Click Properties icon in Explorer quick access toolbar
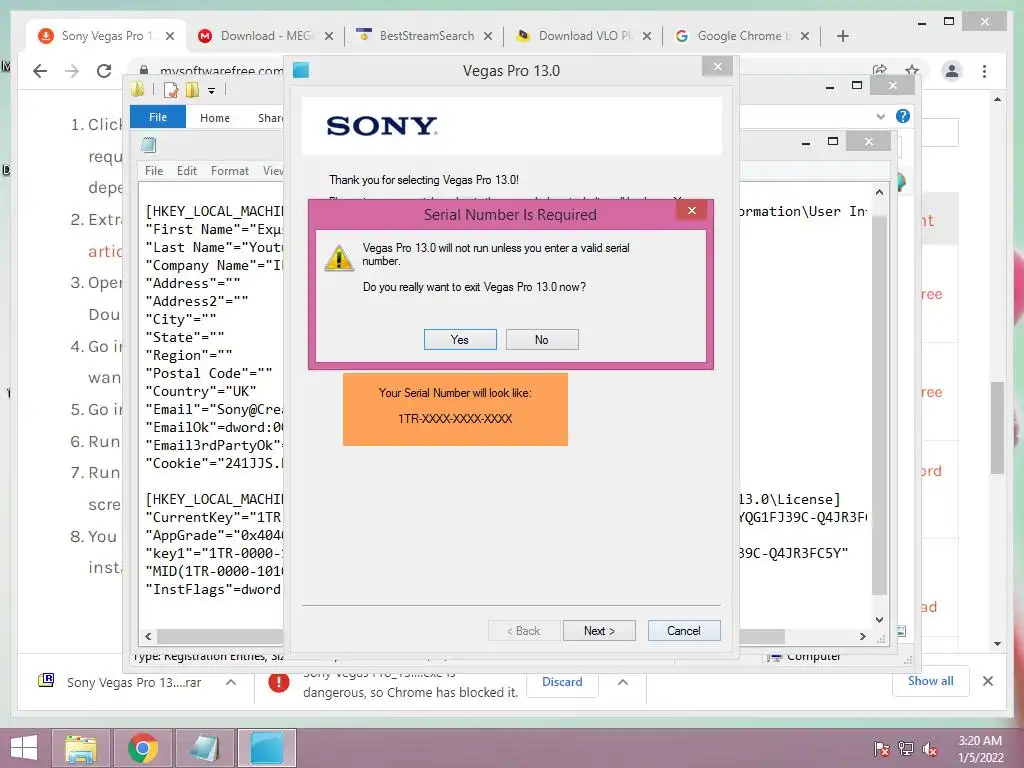This screenshot has height=768, width=1024. [171, 90]
